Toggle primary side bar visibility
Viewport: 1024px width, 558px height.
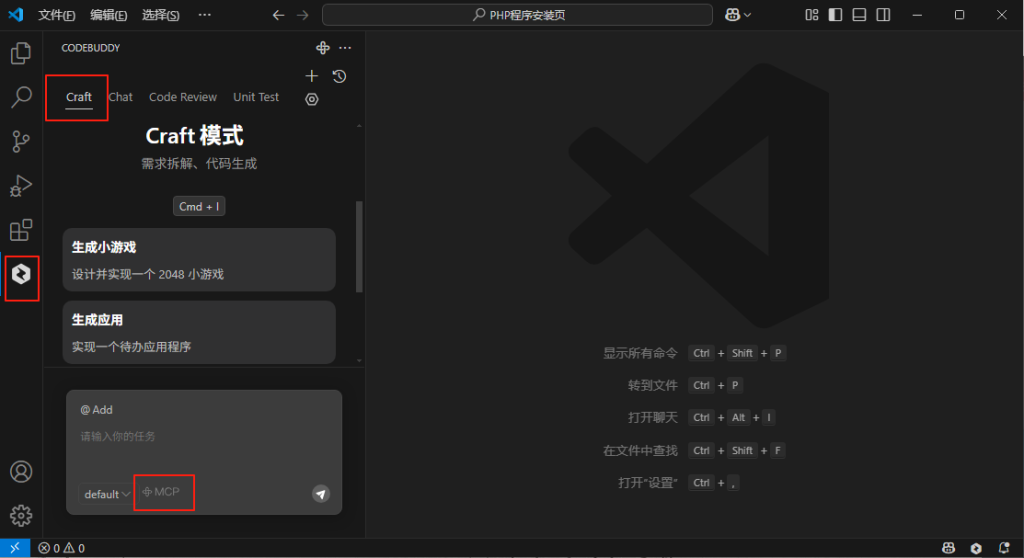click(836, 15)
